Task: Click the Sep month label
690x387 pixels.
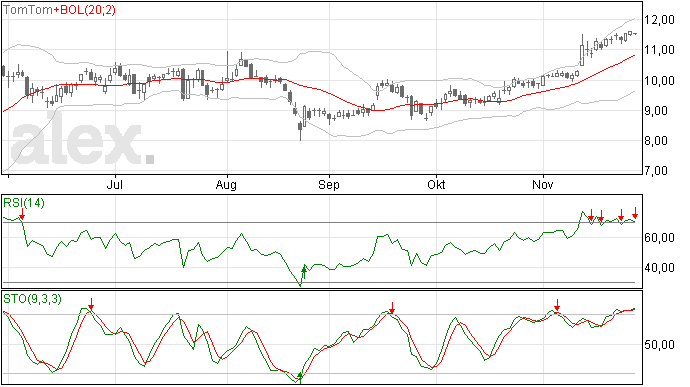Action: [x=329, y=185]
